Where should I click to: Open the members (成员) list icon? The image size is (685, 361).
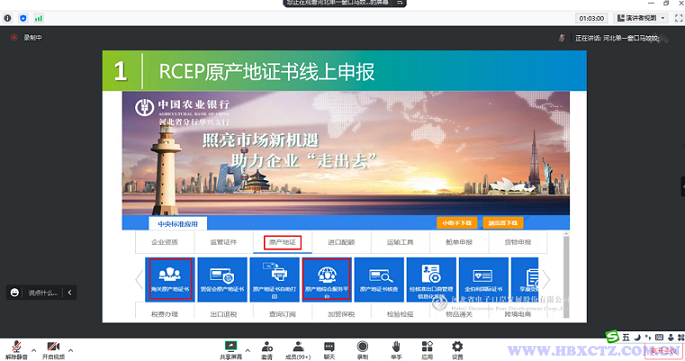(x=298, y=350)
